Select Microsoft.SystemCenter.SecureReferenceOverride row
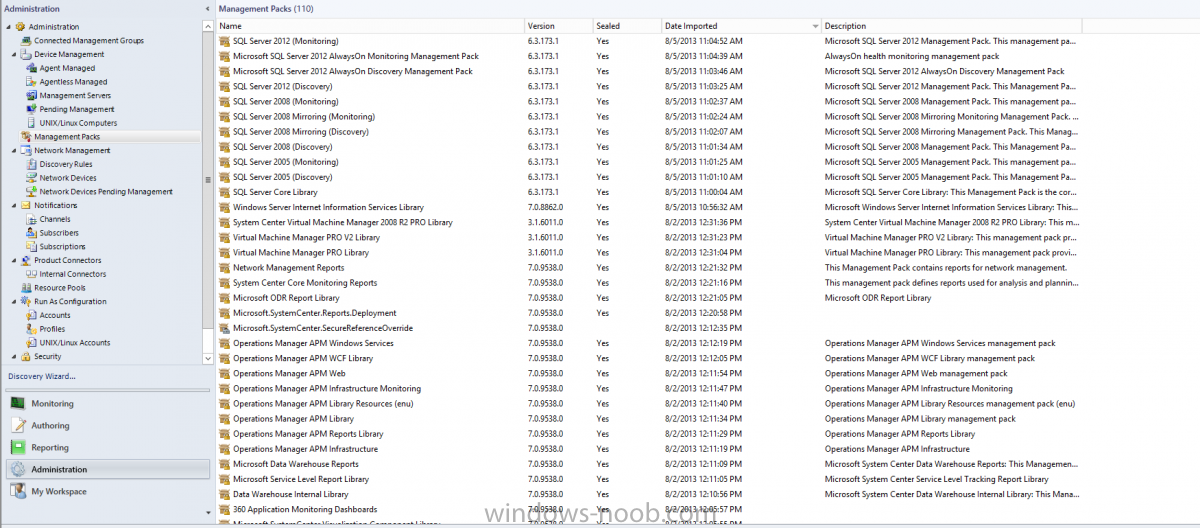The width and height of the screenshot is (1200, 528). [648, 328]
